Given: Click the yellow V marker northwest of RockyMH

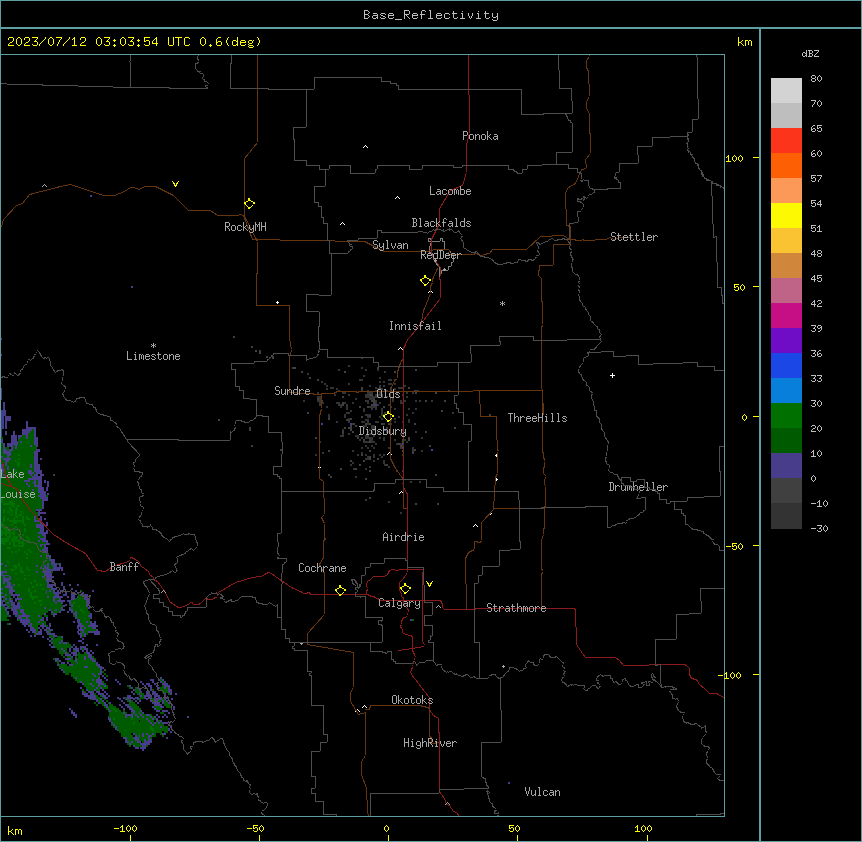Looking at the screenshot, I should tap(175, 184).
